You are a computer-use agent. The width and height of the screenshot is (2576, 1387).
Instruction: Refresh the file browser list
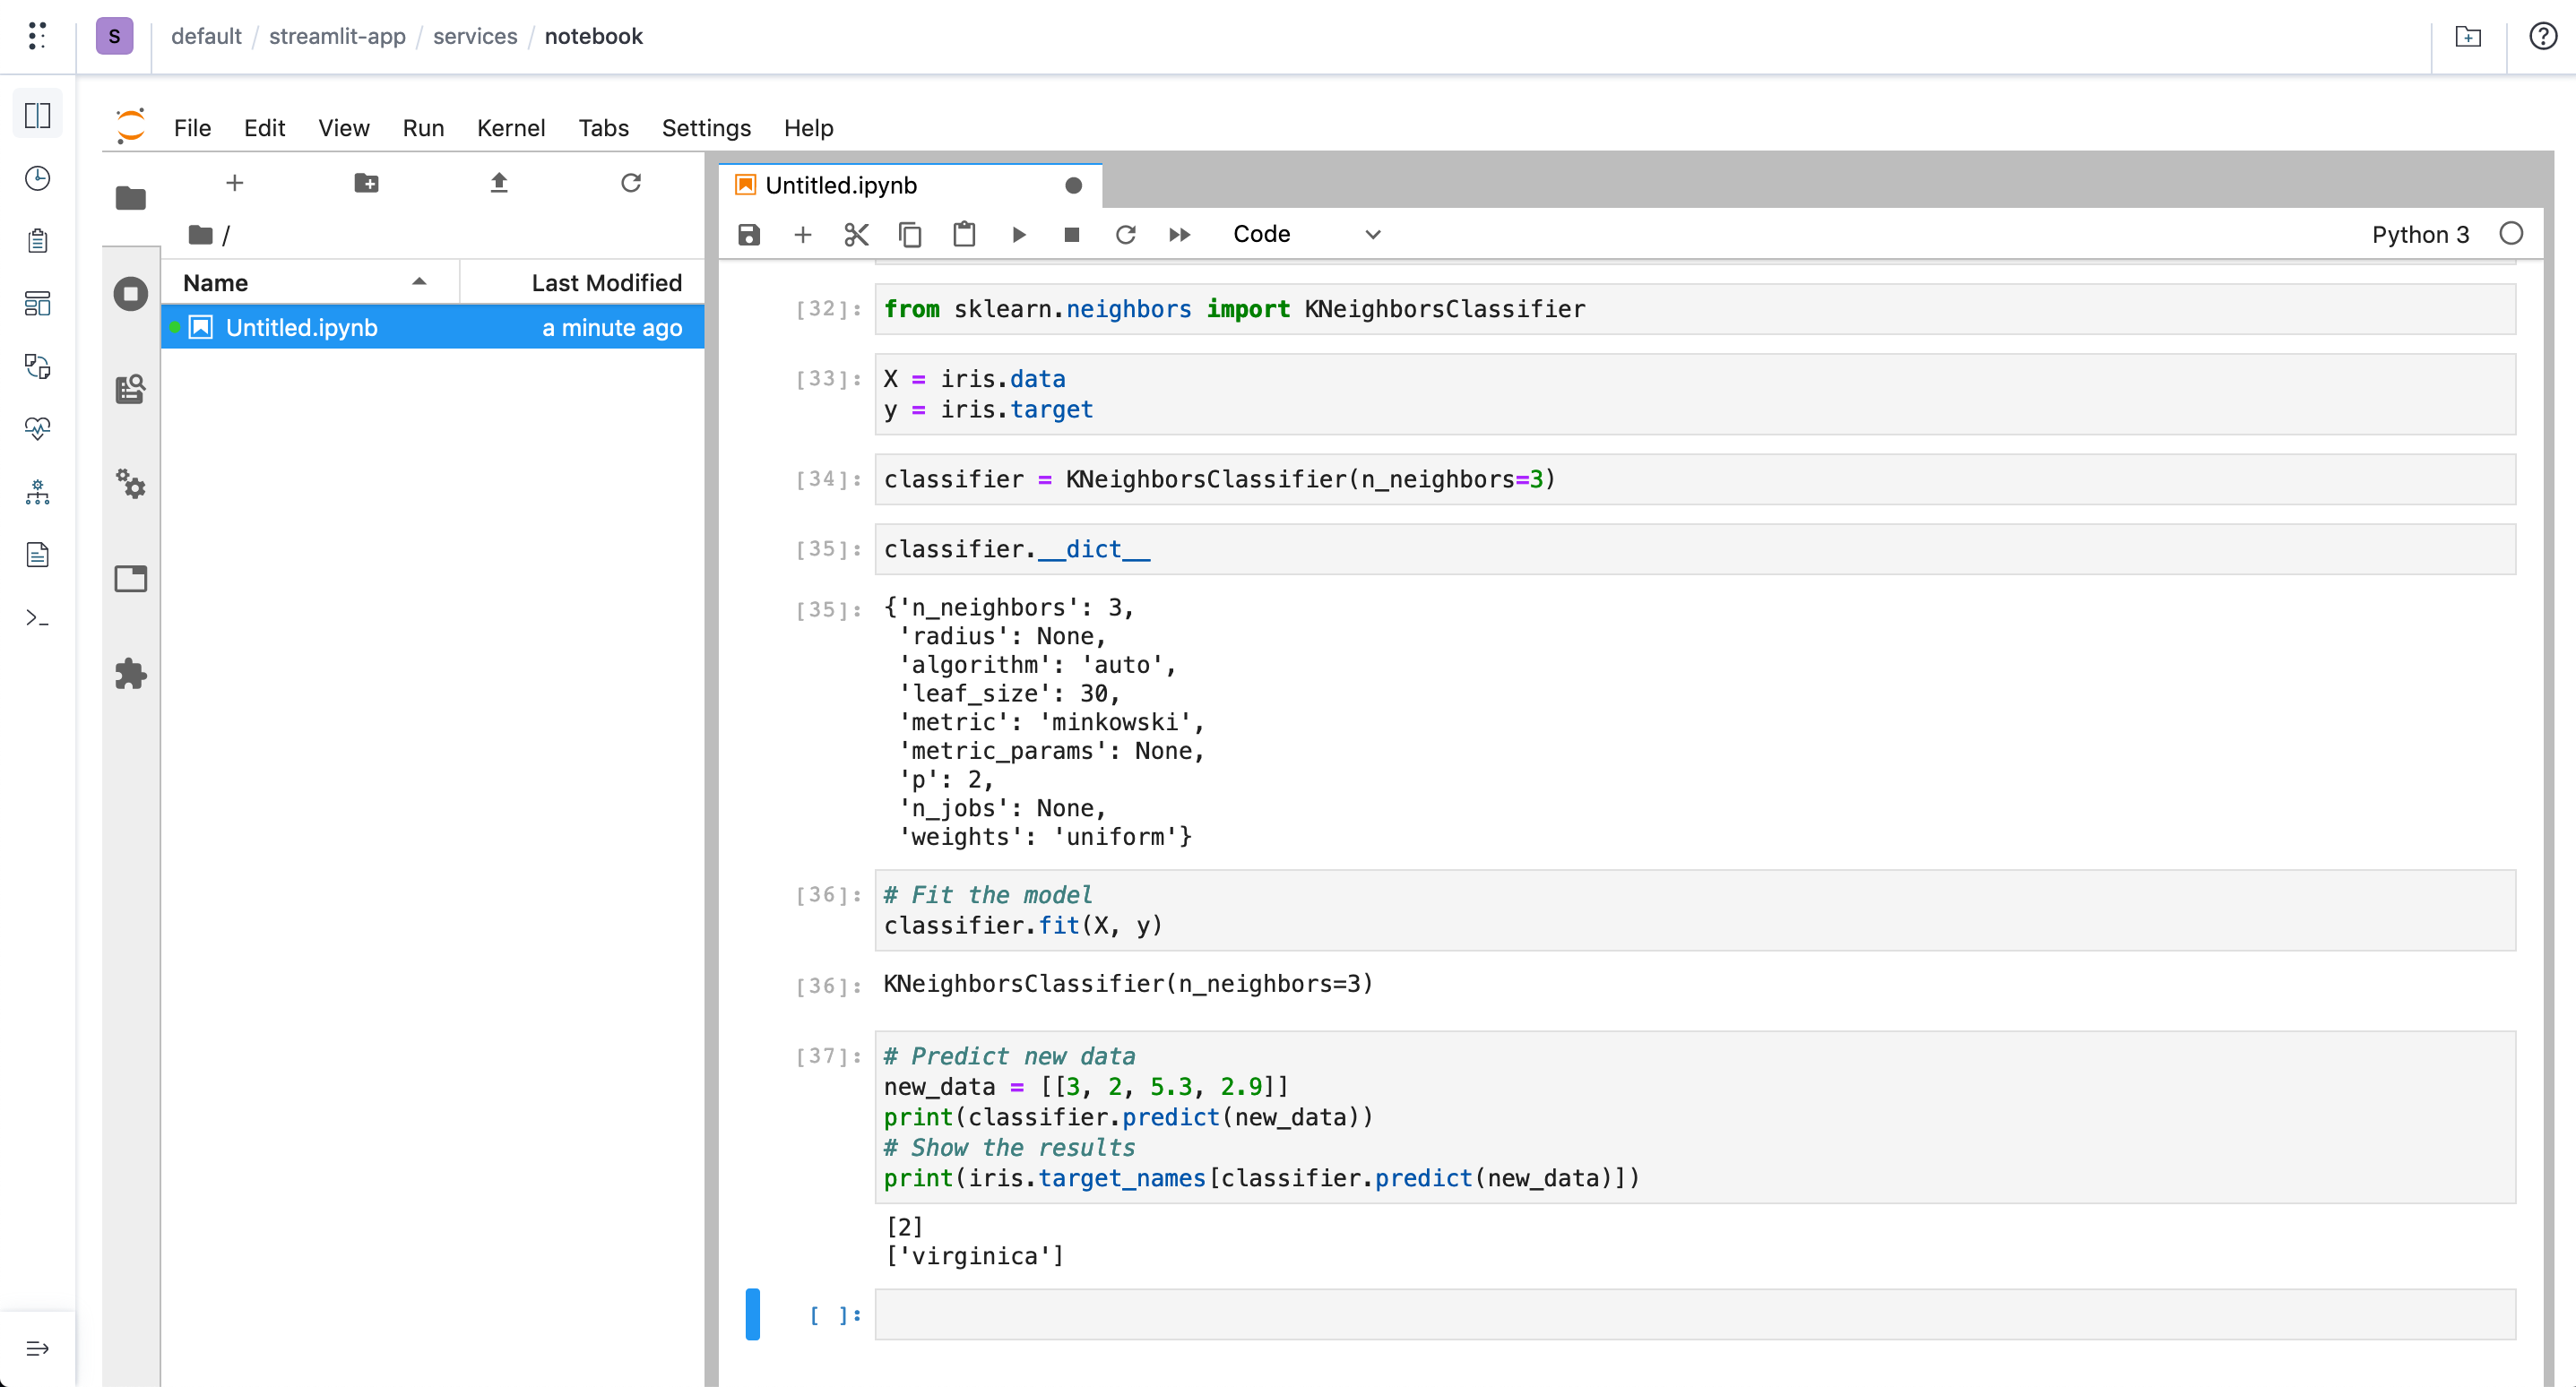pos(630,182)
